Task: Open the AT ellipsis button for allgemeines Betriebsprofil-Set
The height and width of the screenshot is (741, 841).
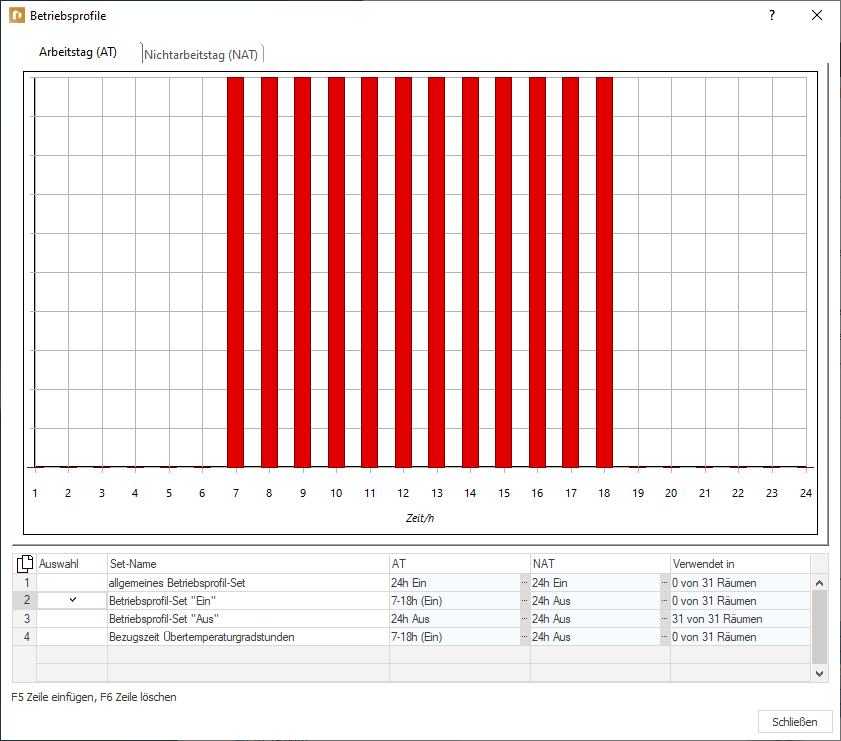Action: 525,583
